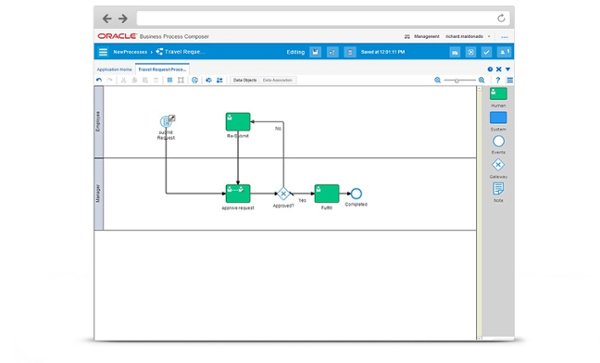Click the 'No' flow label

[x=278, y=129]
